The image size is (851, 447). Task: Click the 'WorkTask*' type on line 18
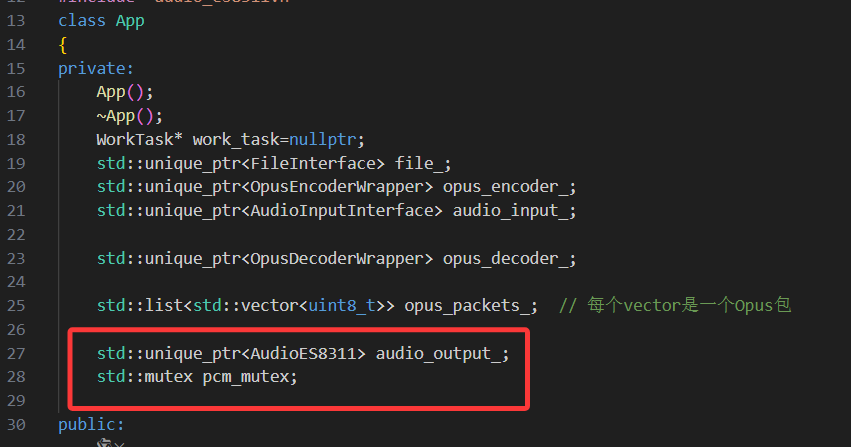click(139, 139)
